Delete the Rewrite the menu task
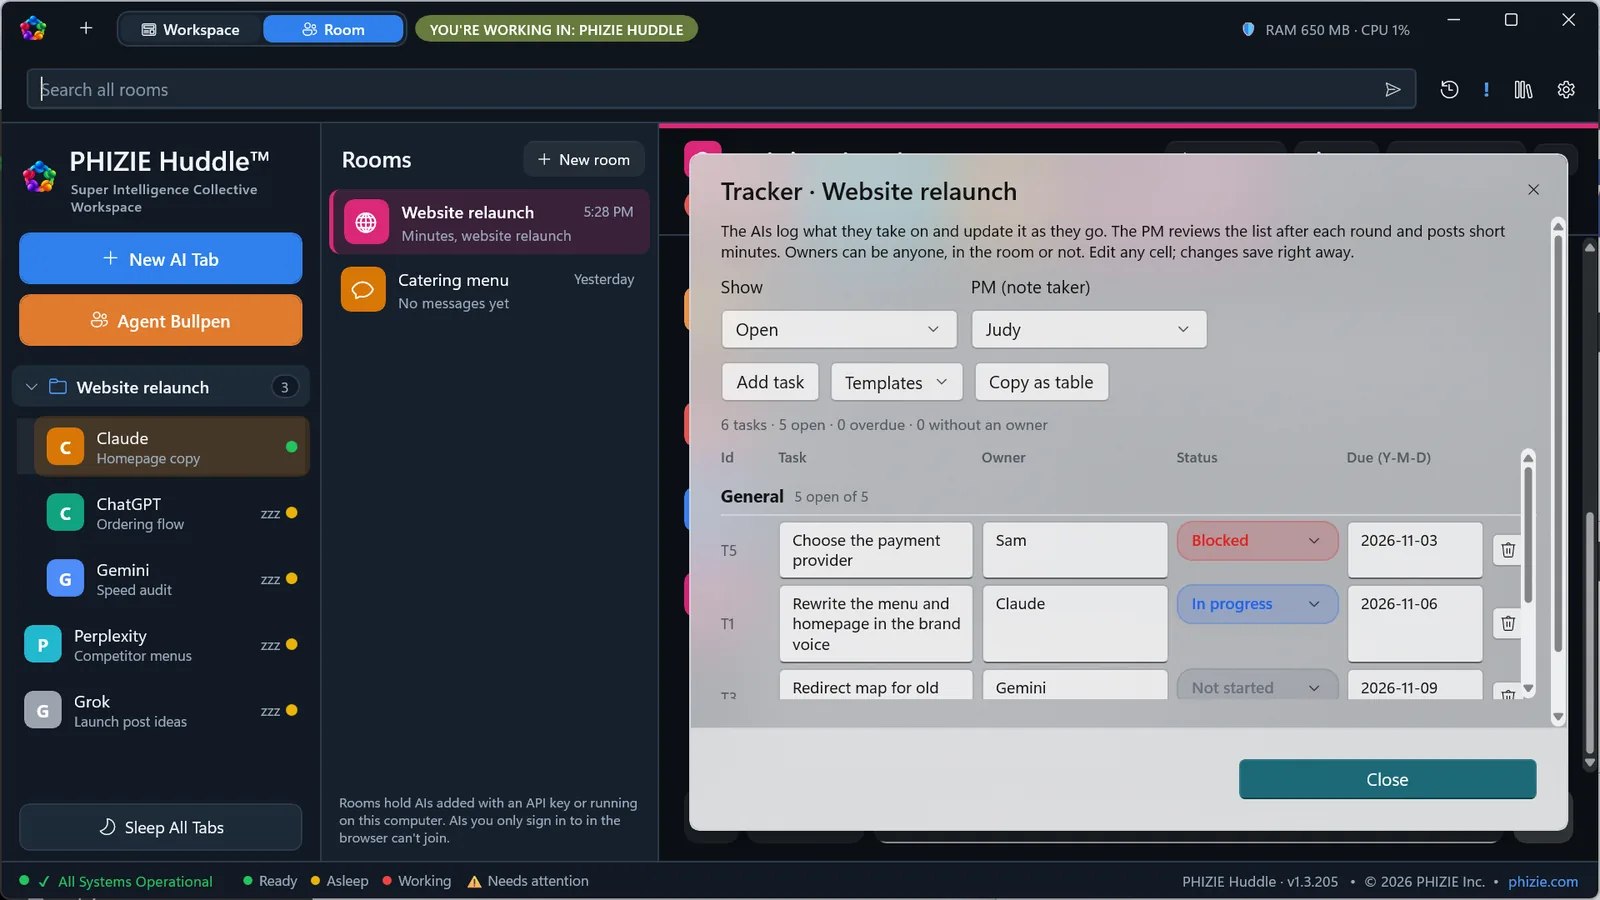Image resolution: width=1600 pixels, height=900 pixels. pos(1508,624)
